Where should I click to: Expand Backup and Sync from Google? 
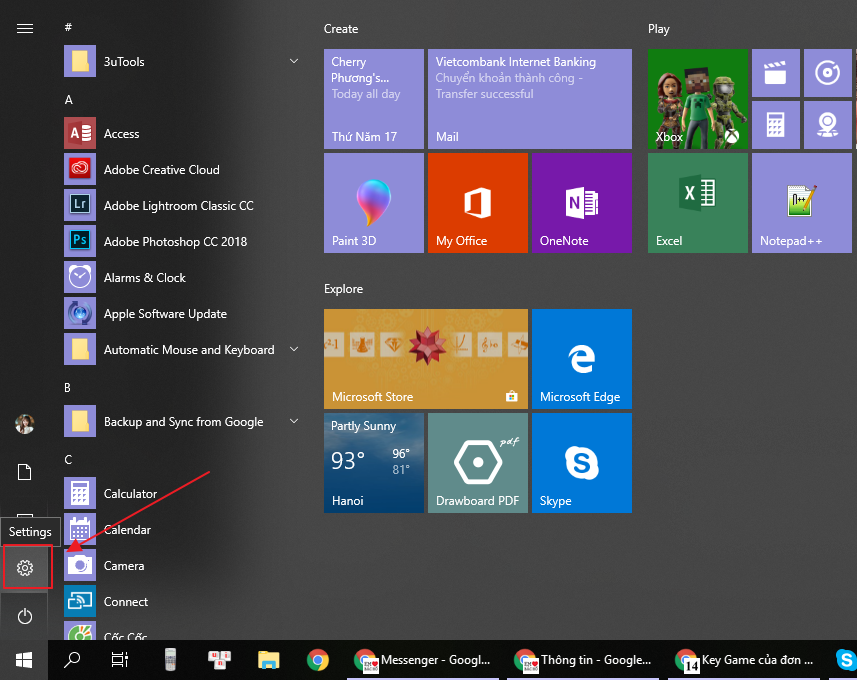(x=293, y=421)
